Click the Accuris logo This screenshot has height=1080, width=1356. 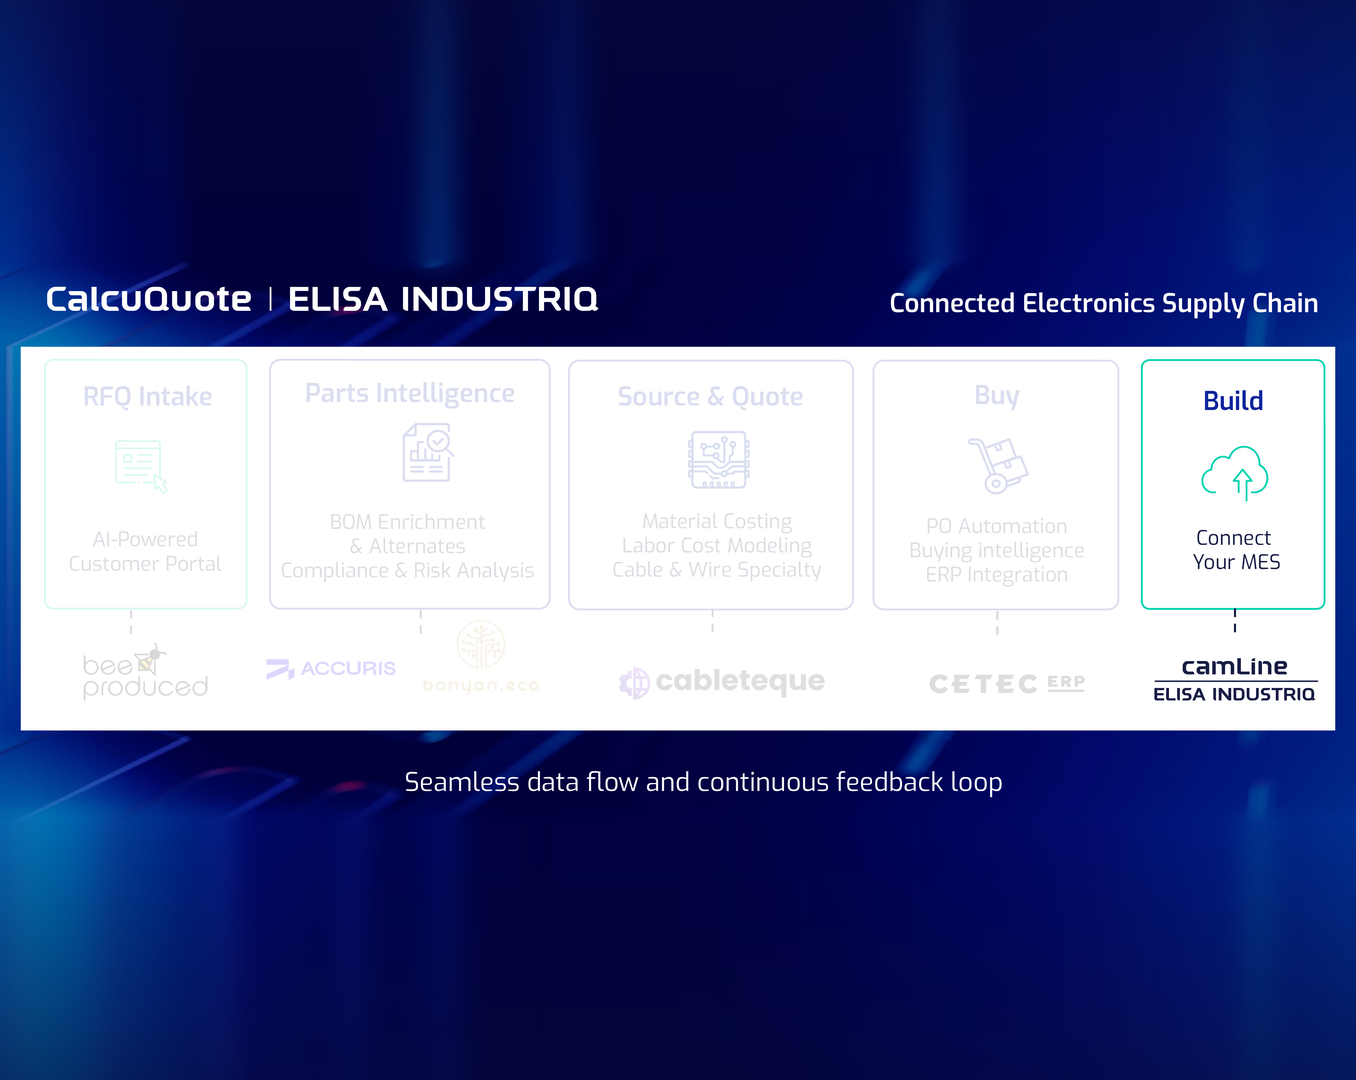331,668
